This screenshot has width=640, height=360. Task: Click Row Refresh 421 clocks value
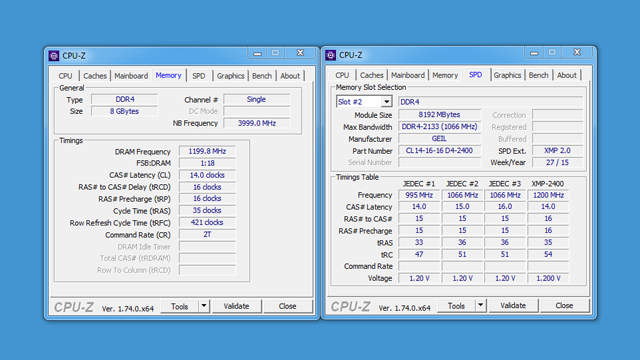[x=207, y=222]
